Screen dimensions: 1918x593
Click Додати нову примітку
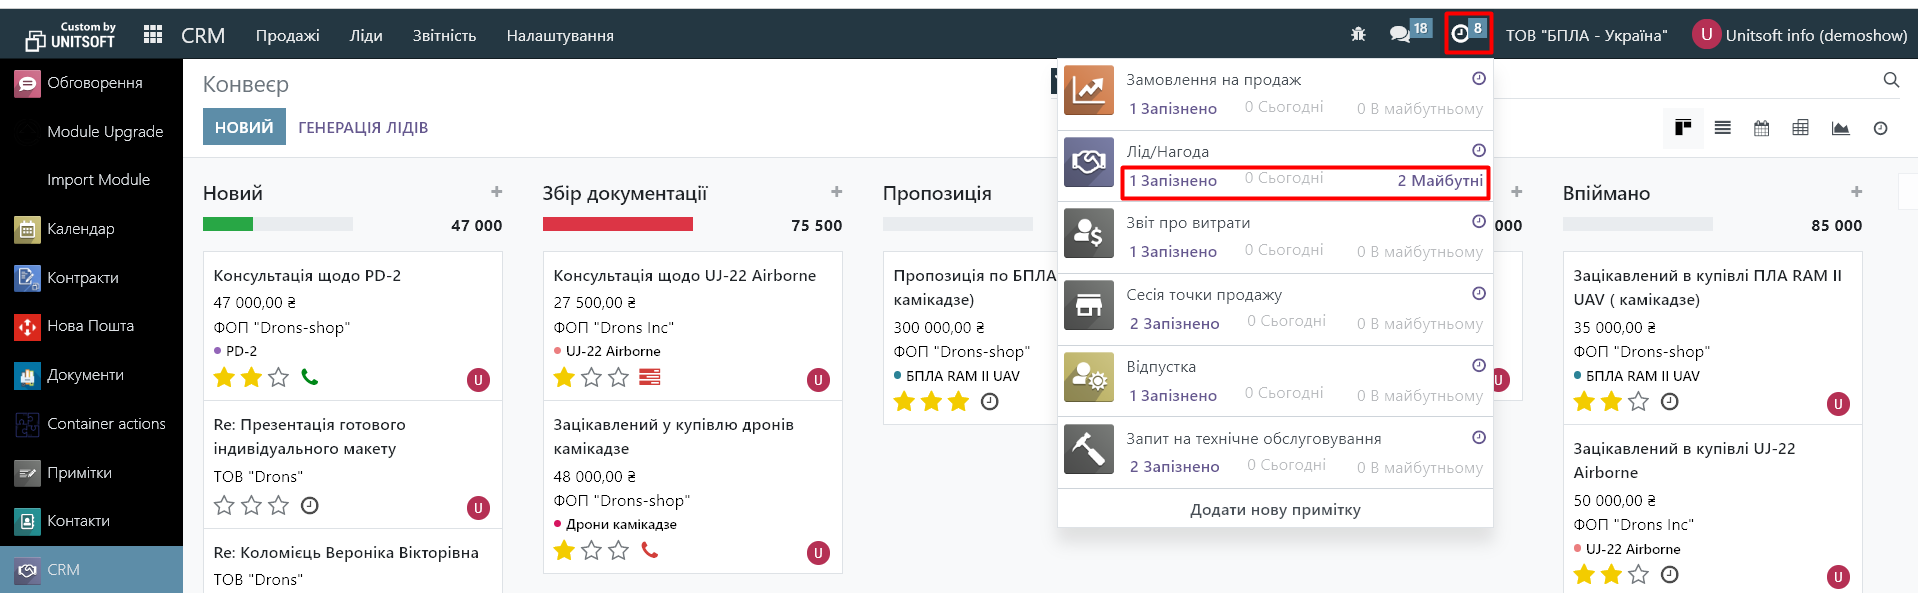coord(1275,510)
